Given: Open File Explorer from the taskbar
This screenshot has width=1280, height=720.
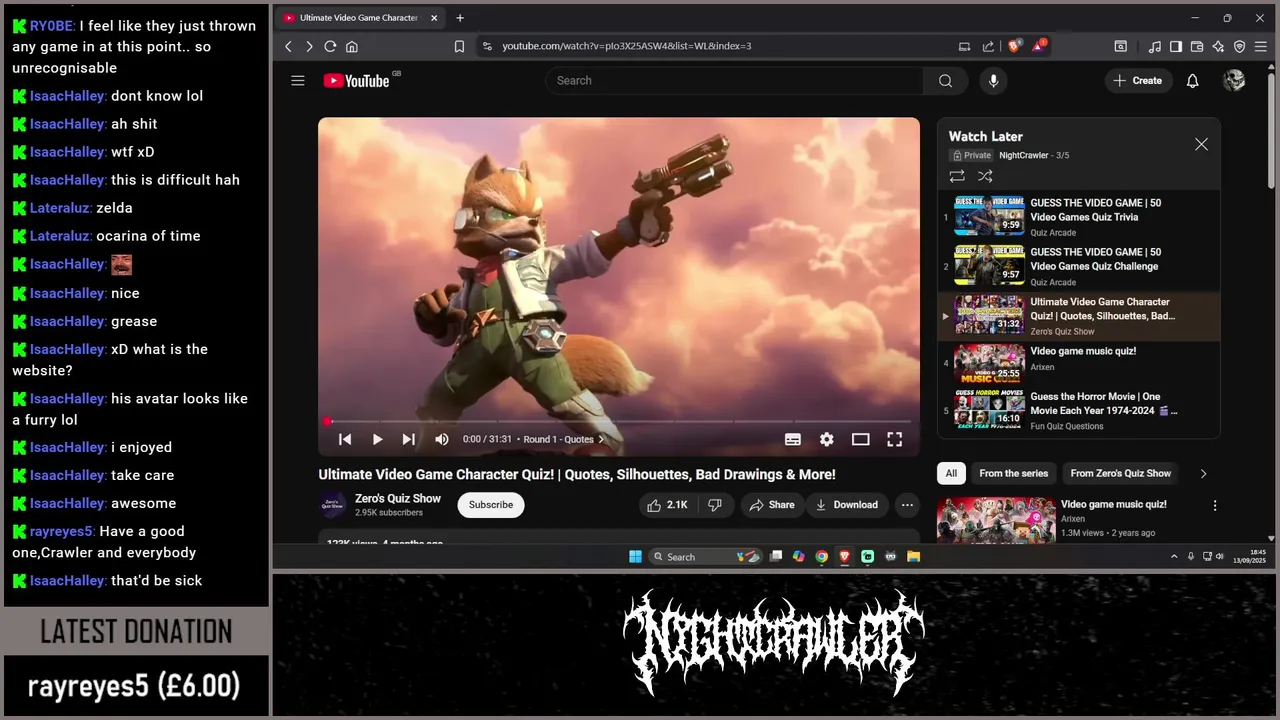Looking at the screenshot, I should click(913, 557).
